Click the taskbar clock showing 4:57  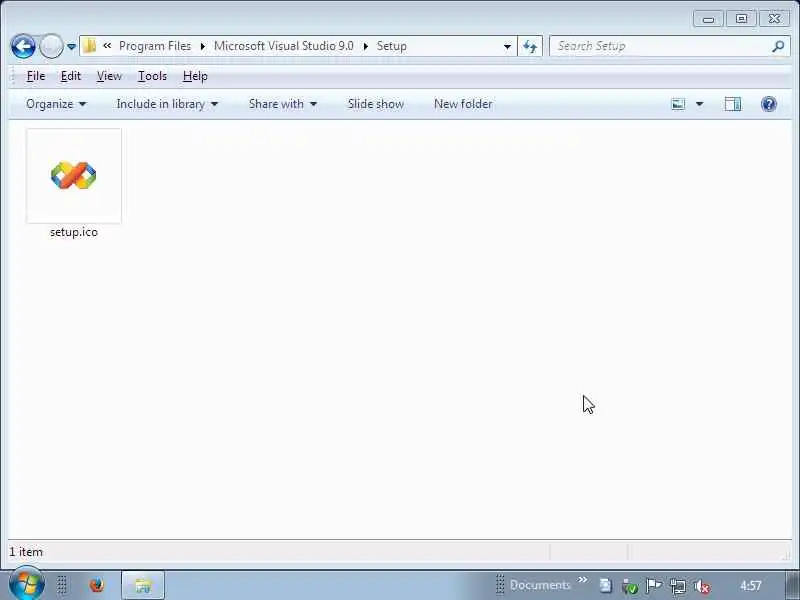click(751, 585)
